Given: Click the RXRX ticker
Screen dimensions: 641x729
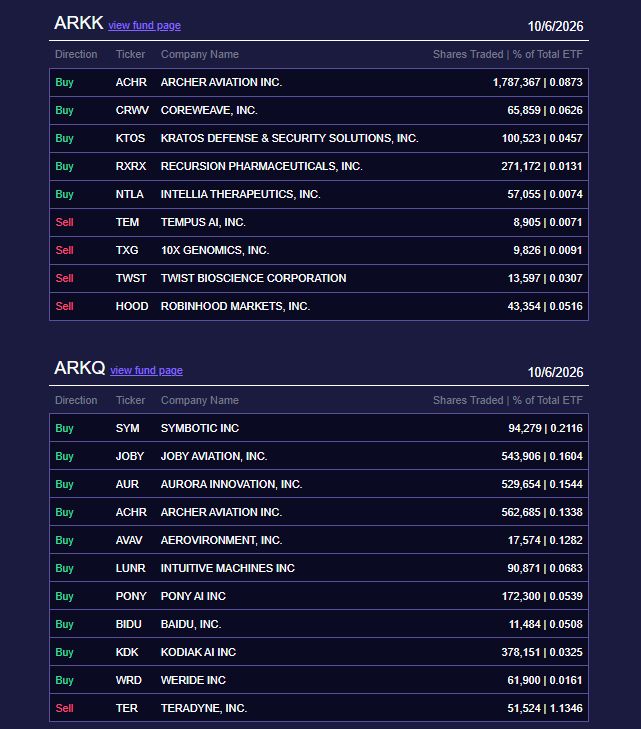Looking at the screenshot, I should [x=131, y=166].
